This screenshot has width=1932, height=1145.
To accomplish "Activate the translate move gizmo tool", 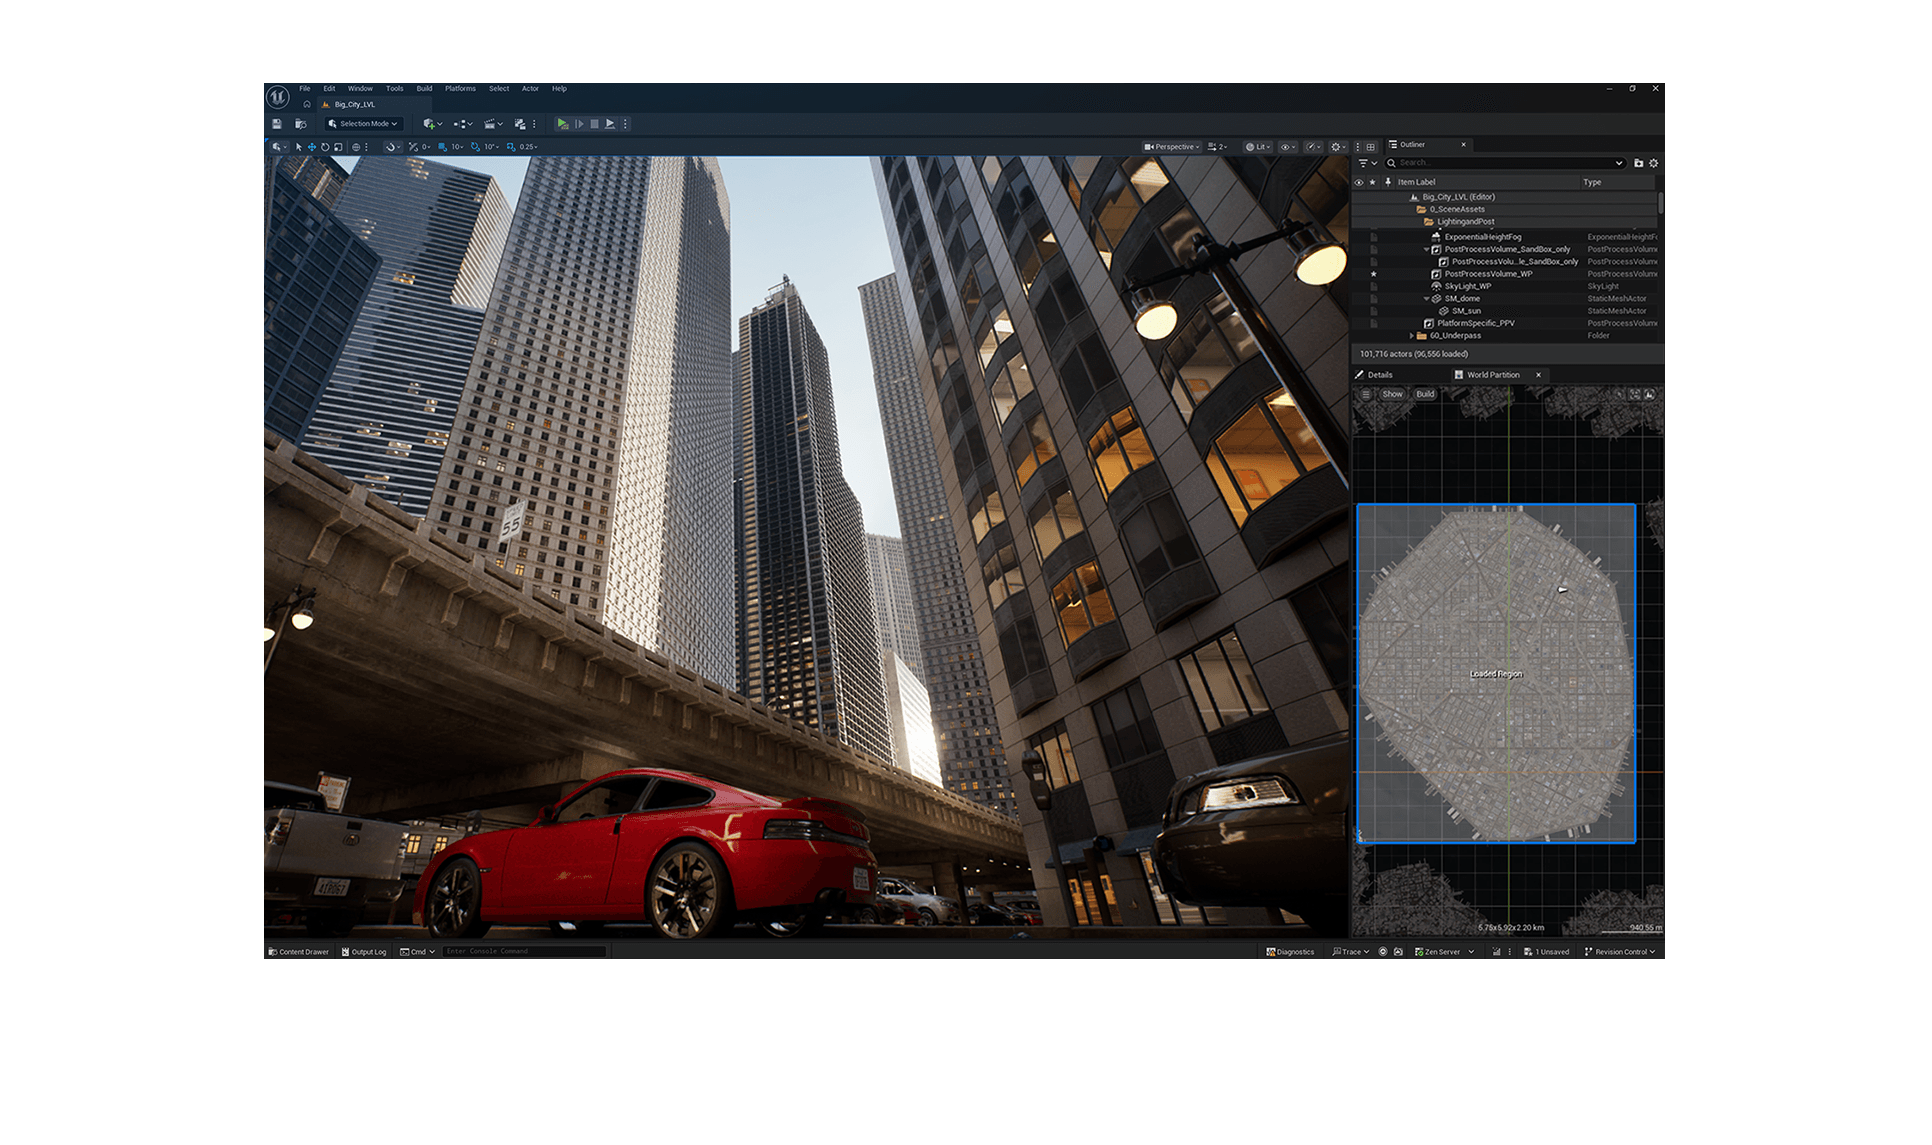I will tap(312, 147).
